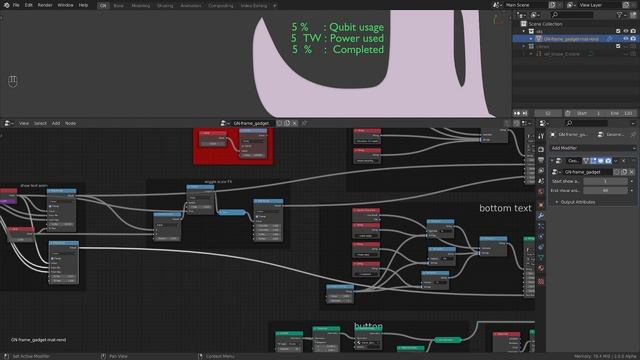Switch to the GN workspace tab
Viewport: 640px width, 360px height.
click(103, 6)
